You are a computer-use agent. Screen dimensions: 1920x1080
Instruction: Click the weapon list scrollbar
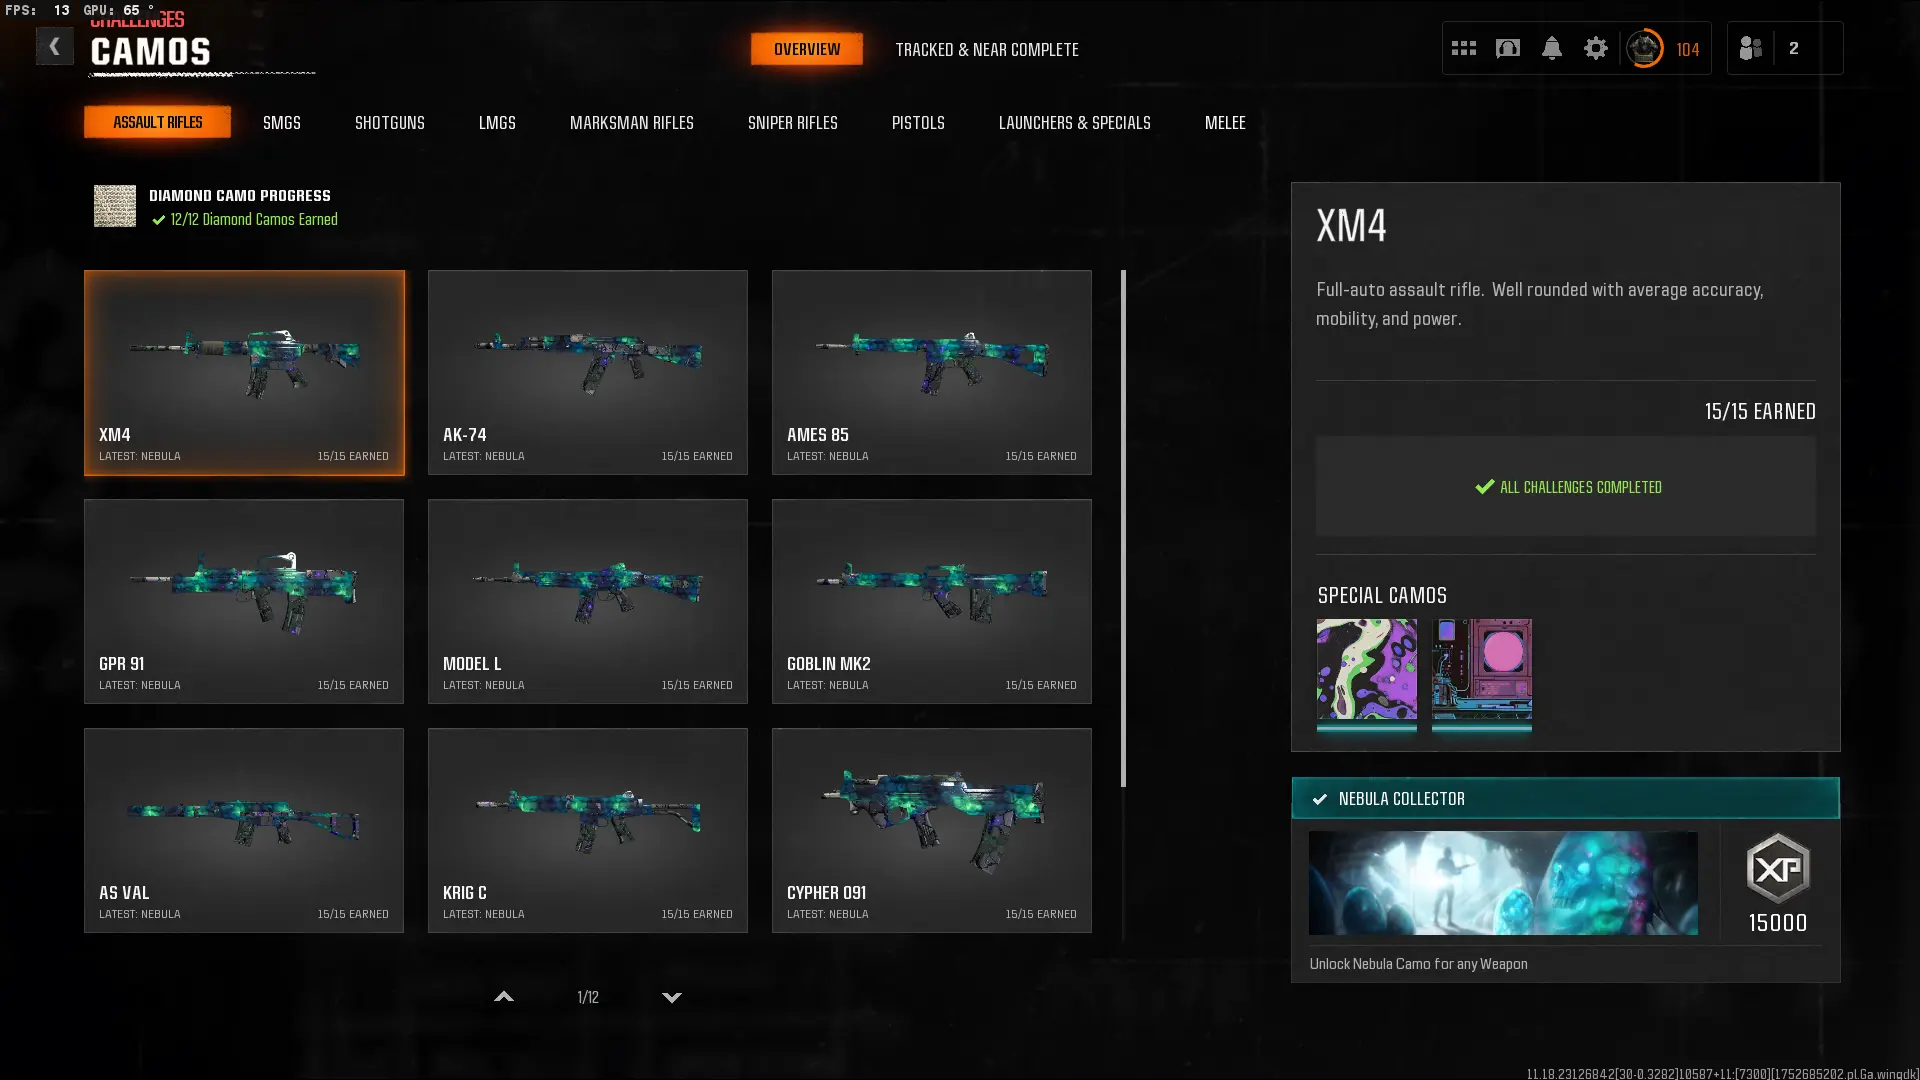(x=1123, y=528)
